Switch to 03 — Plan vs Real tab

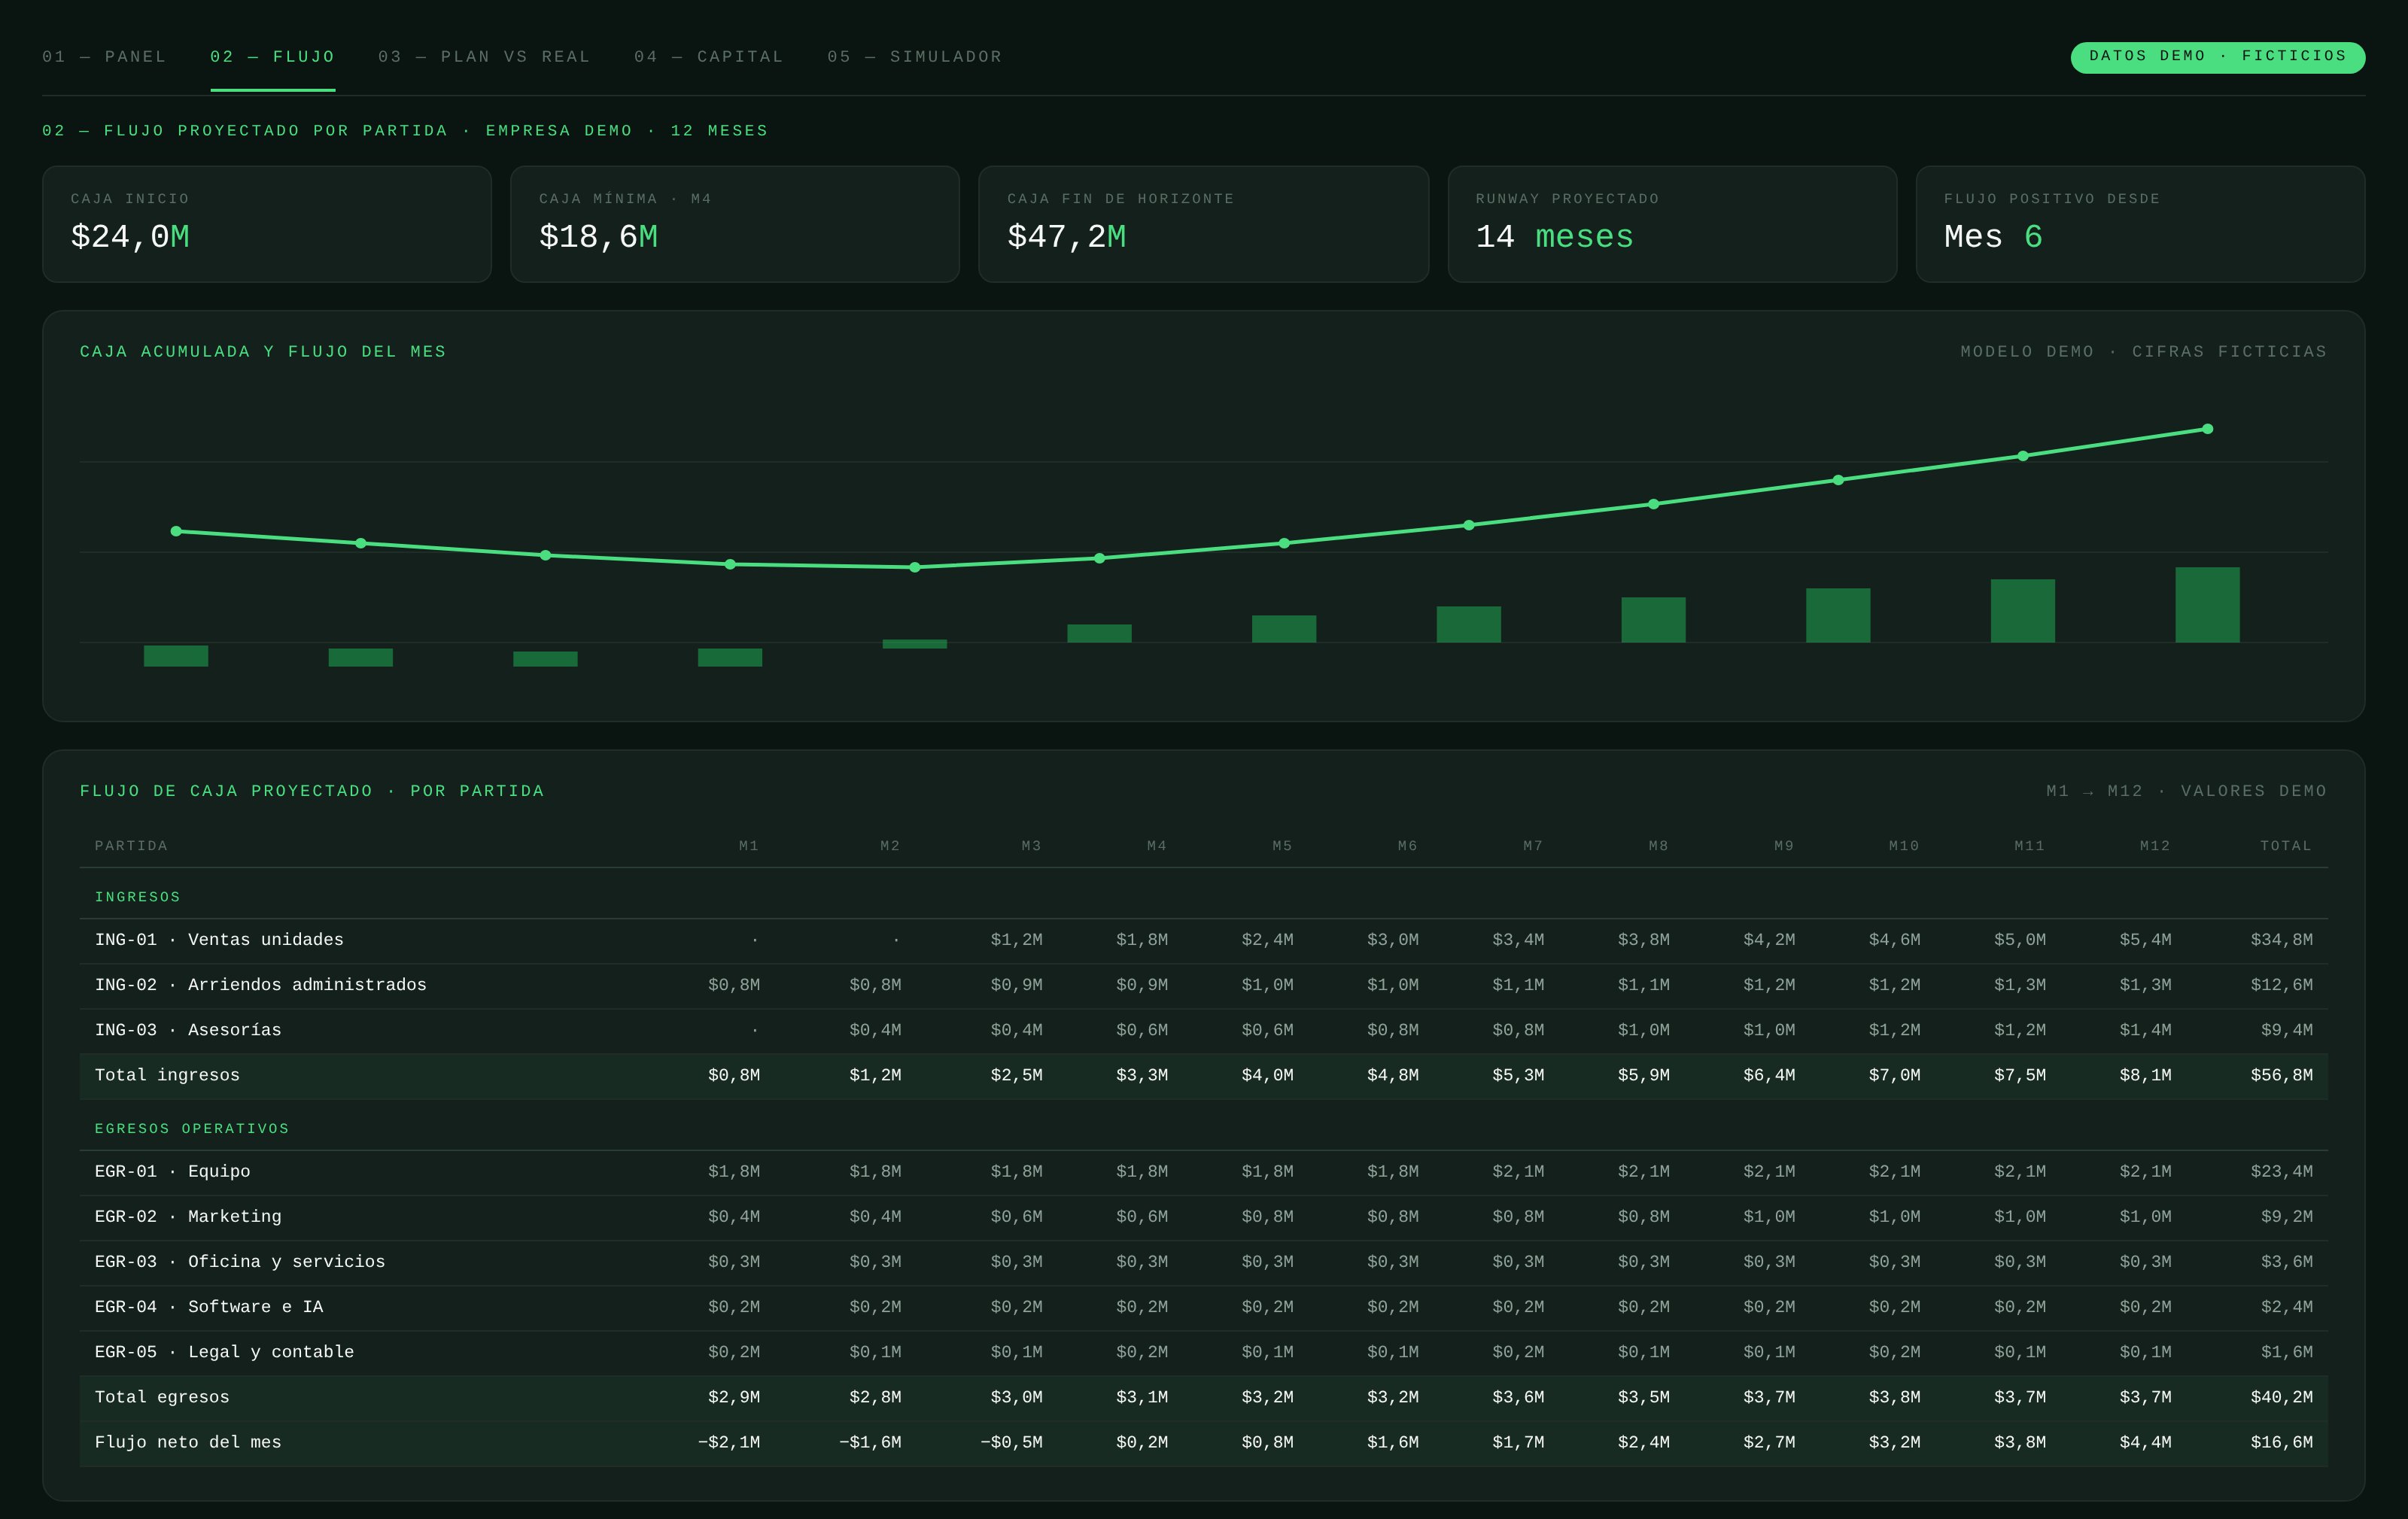click(x=484, y=57)
